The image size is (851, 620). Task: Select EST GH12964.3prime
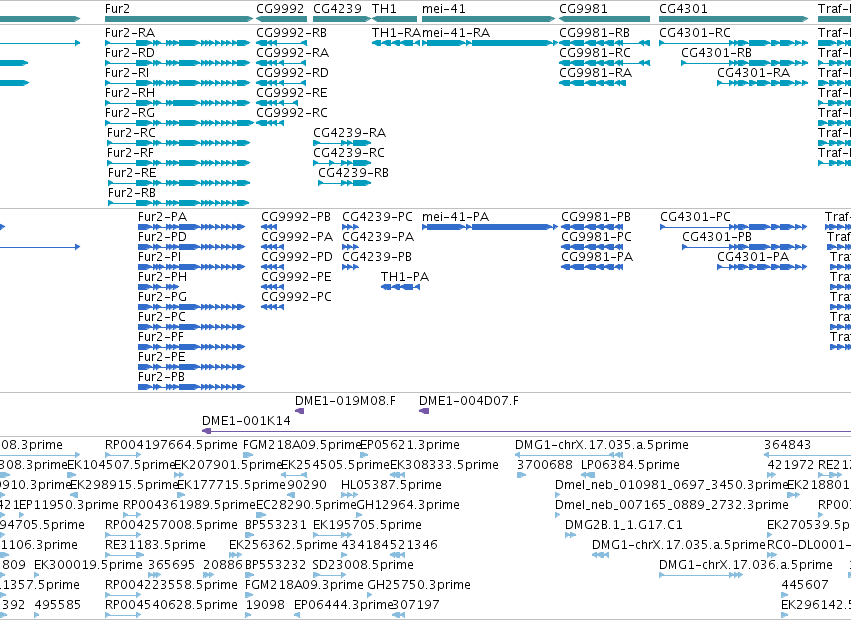[x=408, y=505]
